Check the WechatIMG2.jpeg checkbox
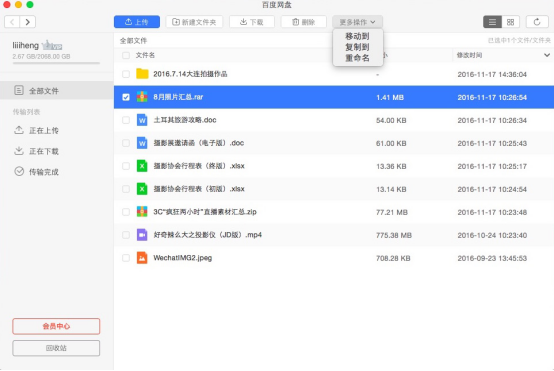Image resolution: width=554 pixels, height=371 pixels. pyautogui.click(x=126, y=258)
